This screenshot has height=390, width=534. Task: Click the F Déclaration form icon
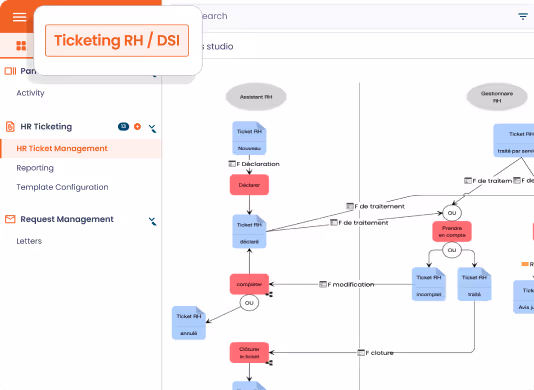[232, 164]
